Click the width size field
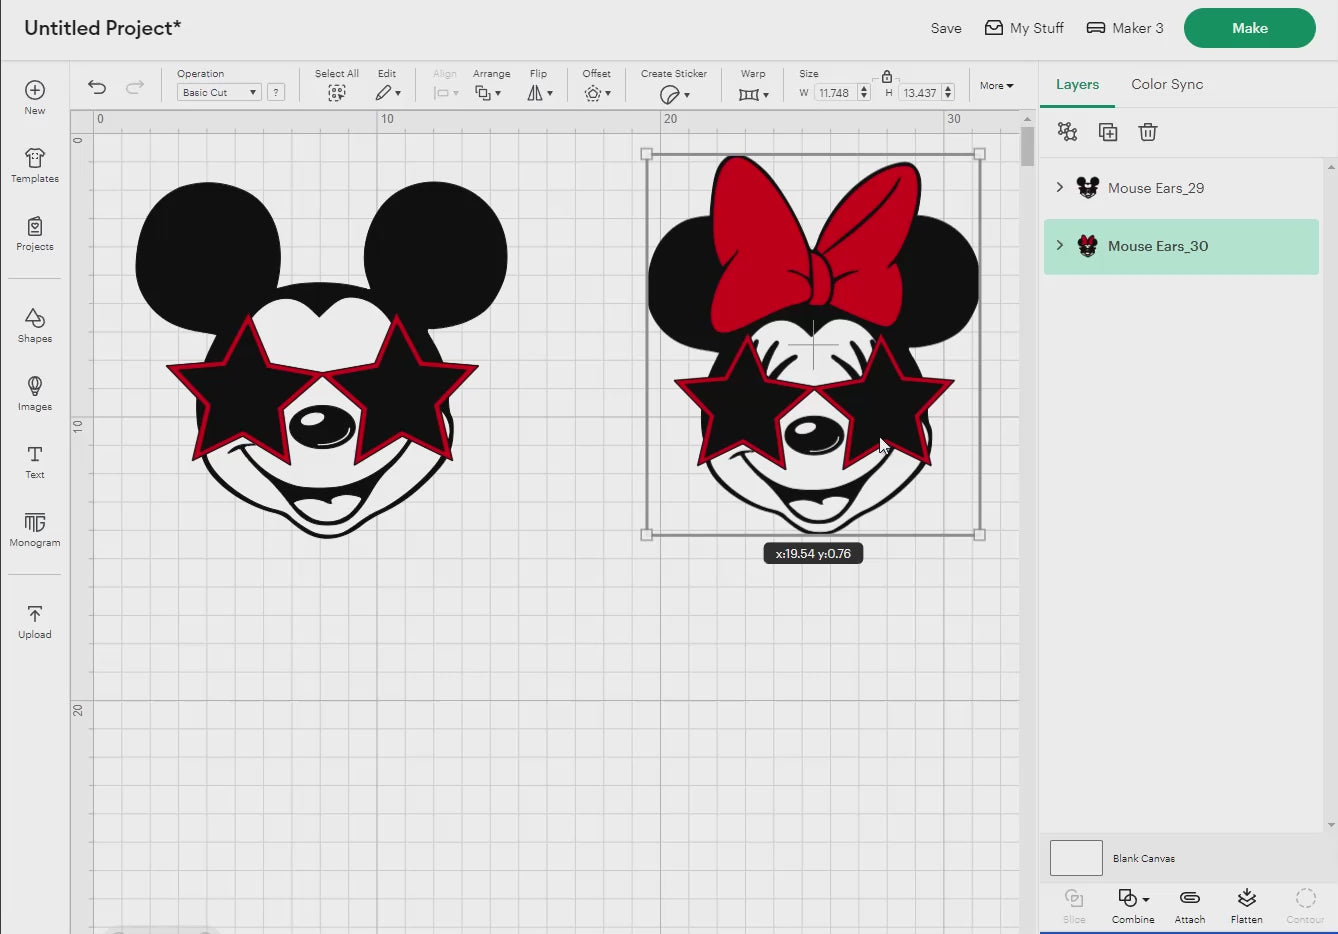The image size is (1338, 934). [x=834, y=92]
